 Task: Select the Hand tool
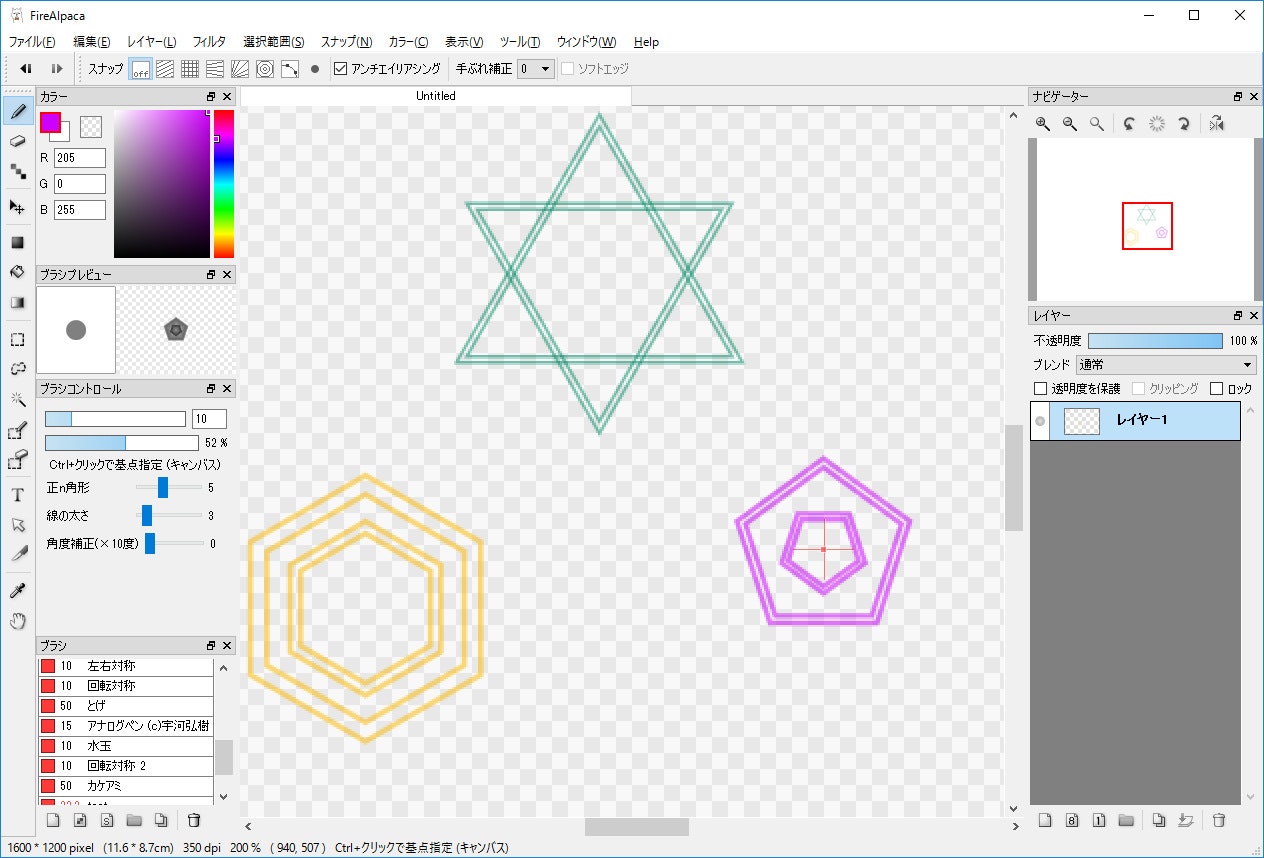pyautogui.click(x=17, y=621)
